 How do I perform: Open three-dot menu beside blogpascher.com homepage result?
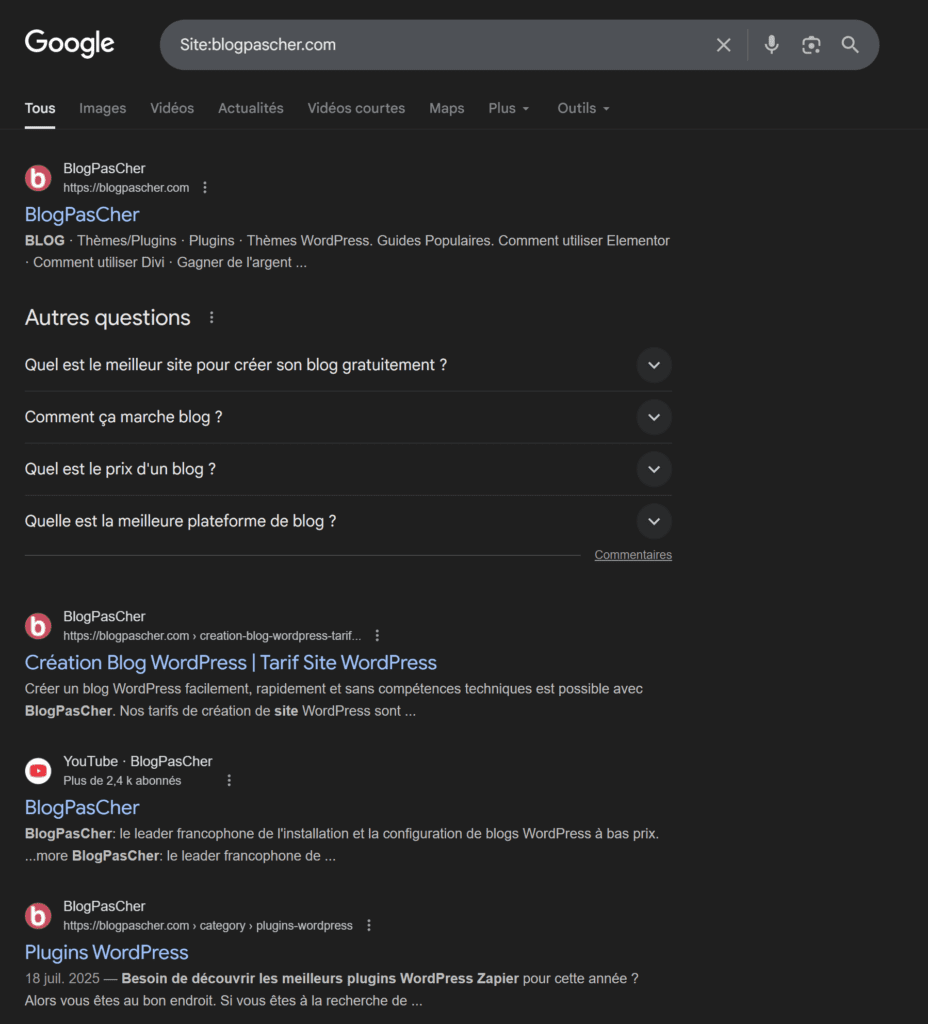tap(205, 188)
